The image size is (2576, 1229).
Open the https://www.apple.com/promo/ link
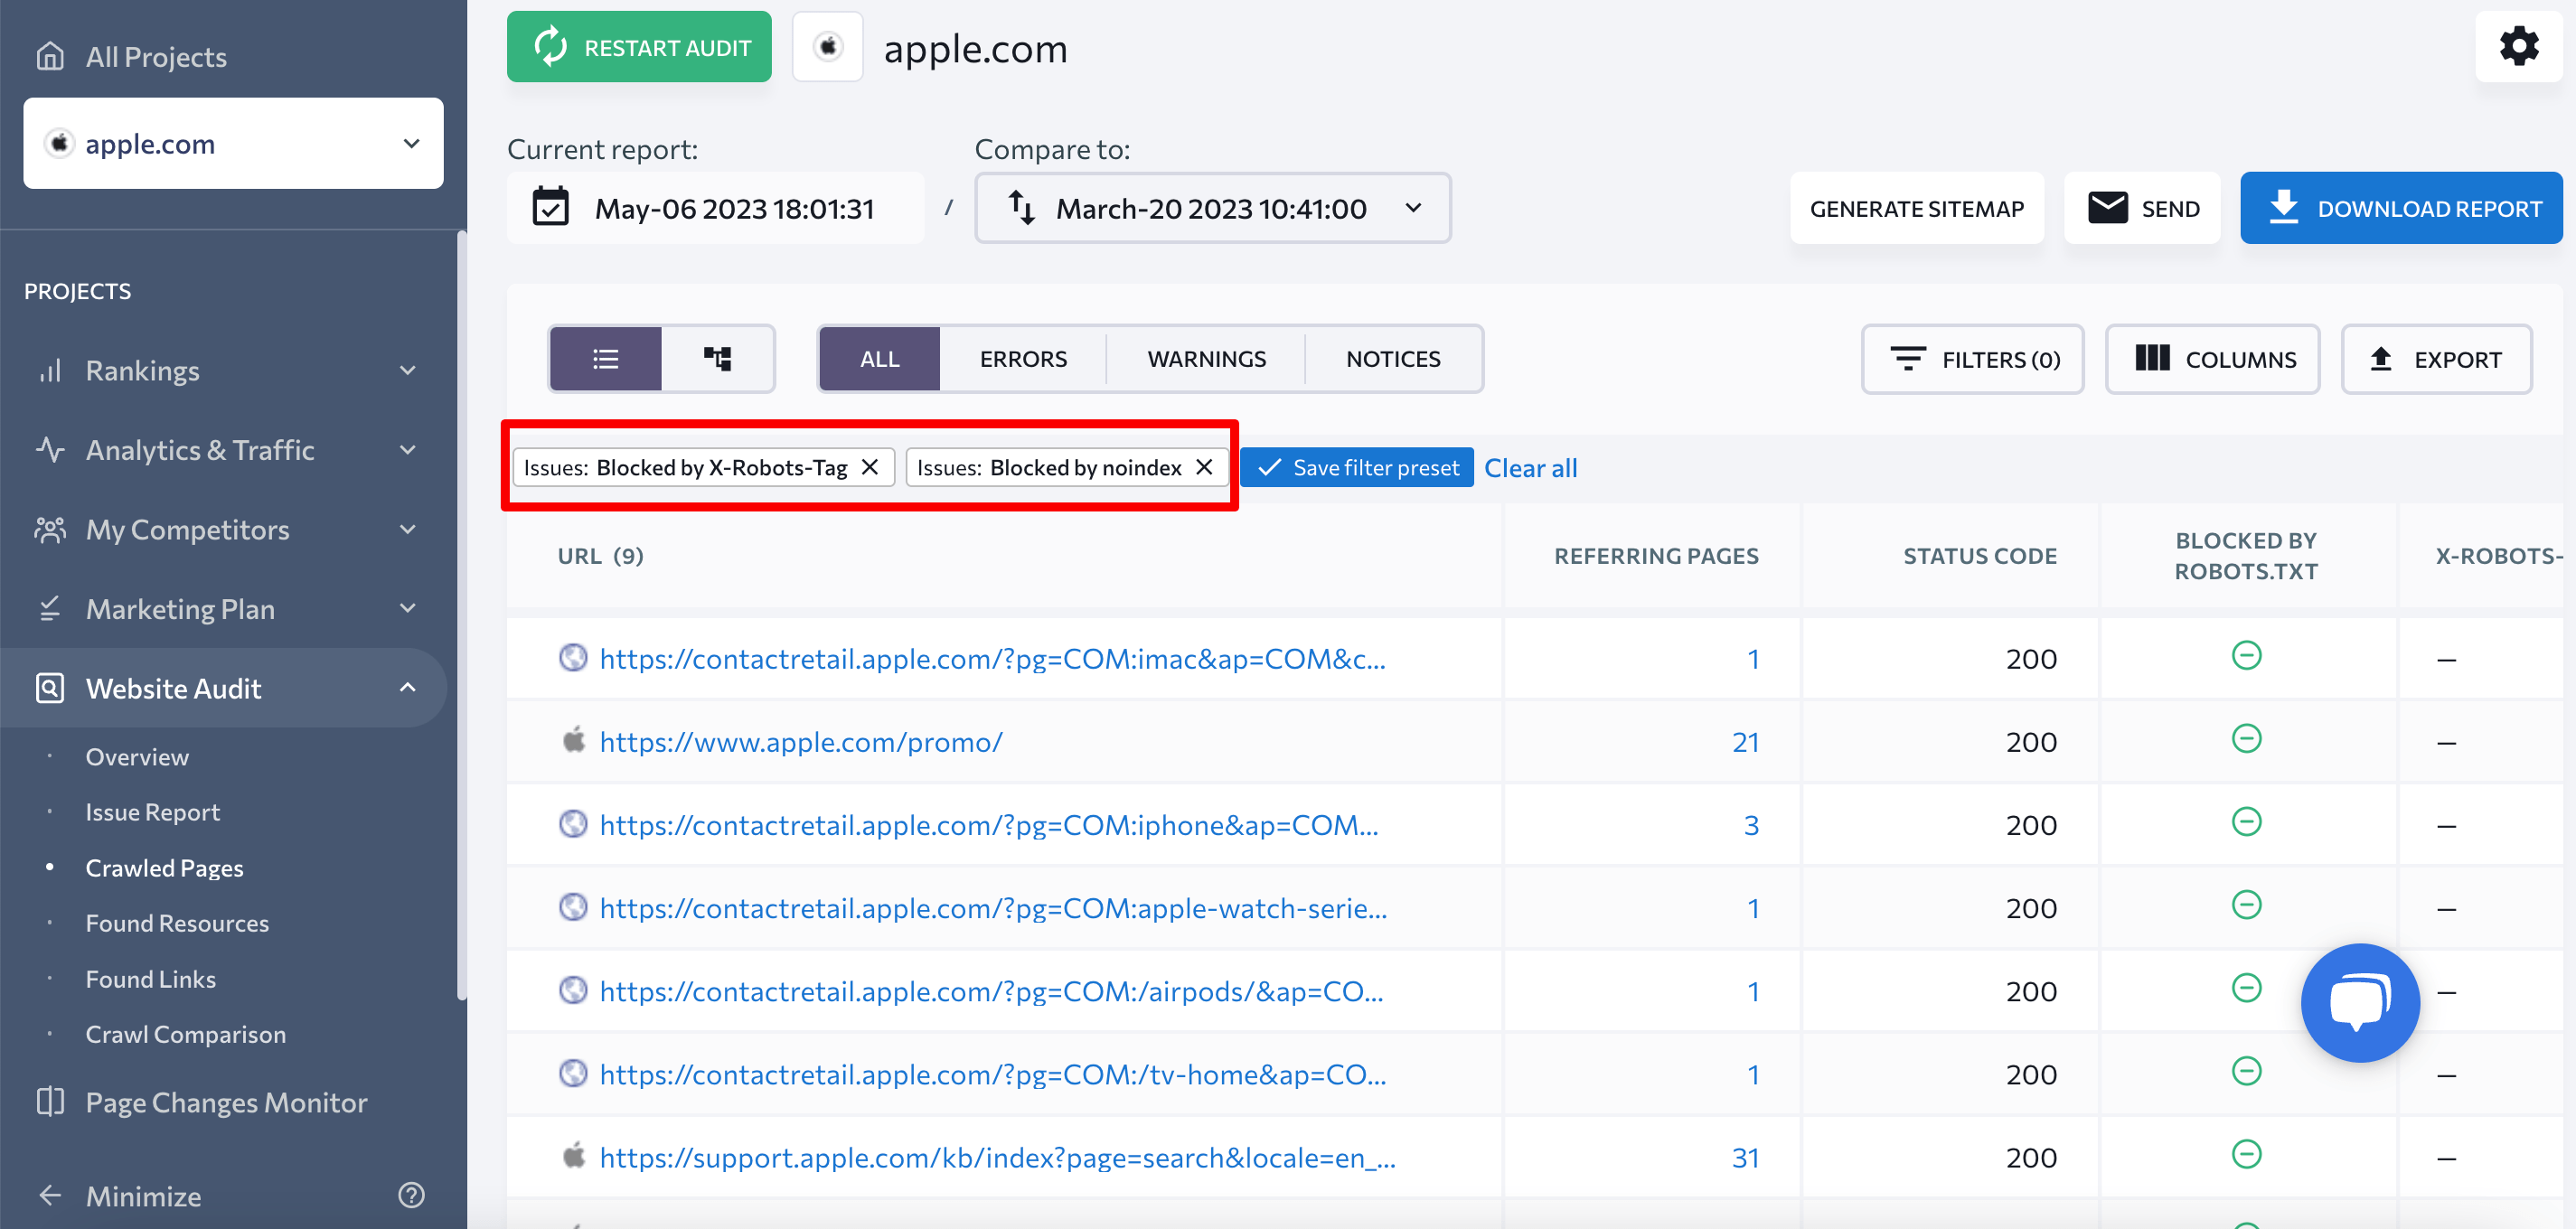(800, 741)
